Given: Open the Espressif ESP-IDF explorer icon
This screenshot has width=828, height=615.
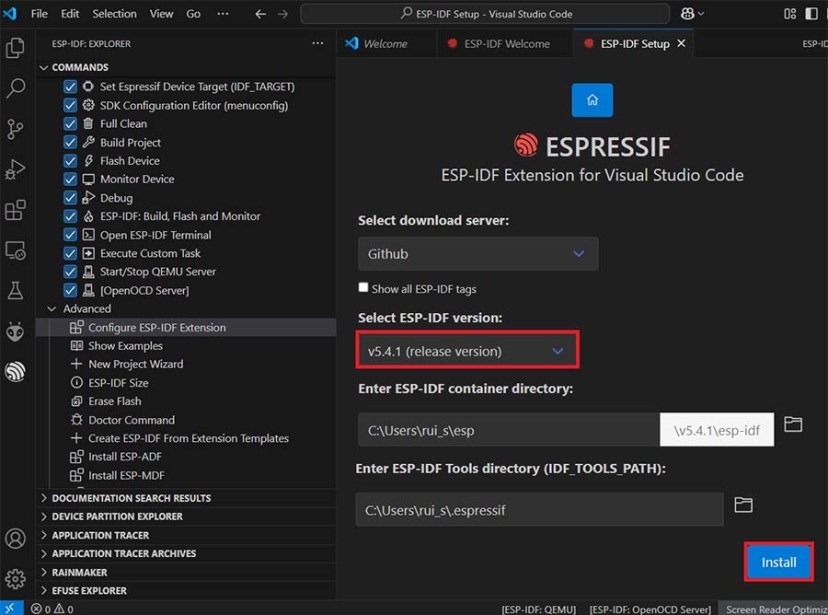Looking at the screenshot, I should pos(15,371).
